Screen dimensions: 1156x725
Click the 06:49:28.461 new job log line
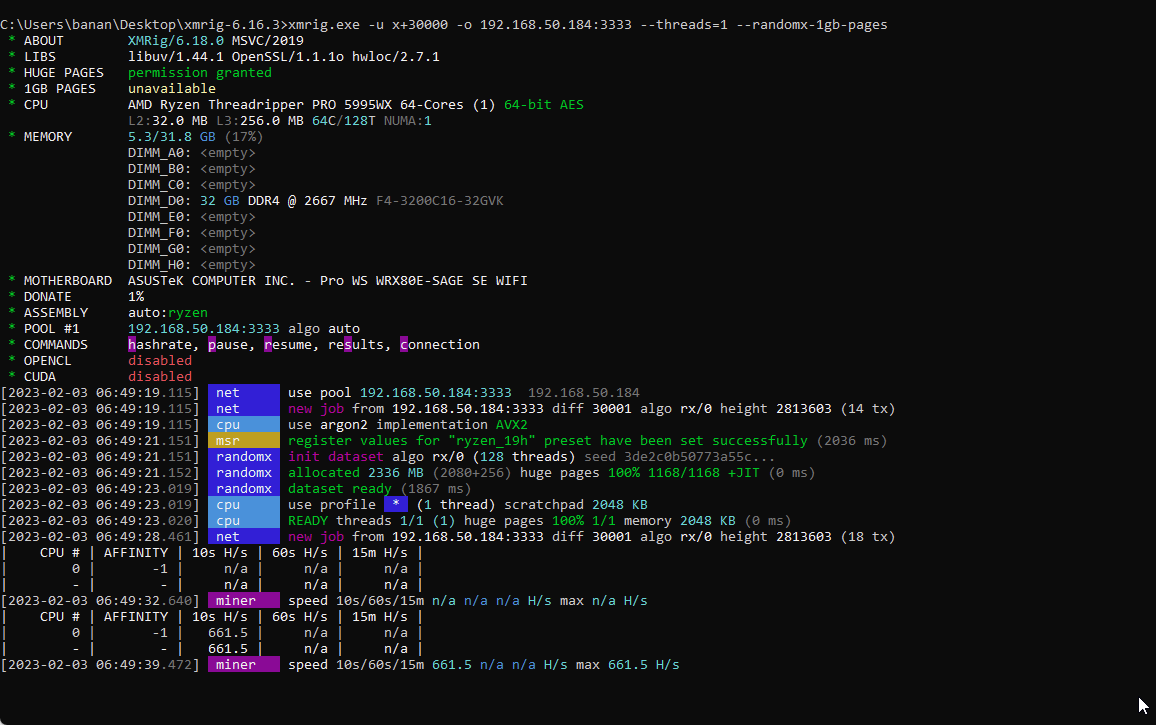click(448, 537)
